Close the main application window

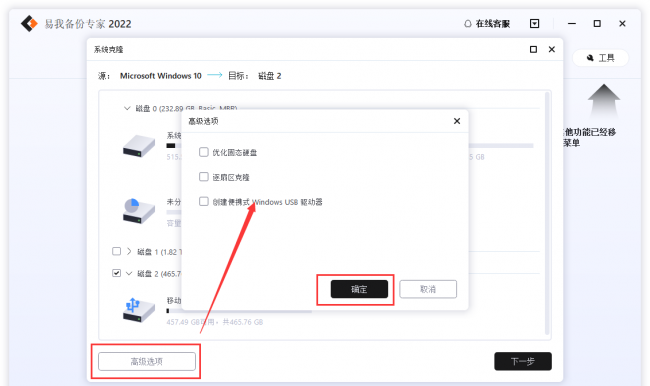point(622,24)
